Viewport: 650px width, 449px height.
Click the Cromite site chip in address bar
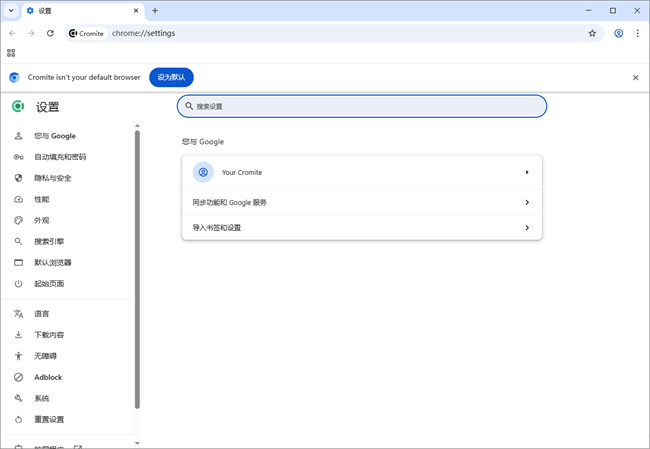86,33
